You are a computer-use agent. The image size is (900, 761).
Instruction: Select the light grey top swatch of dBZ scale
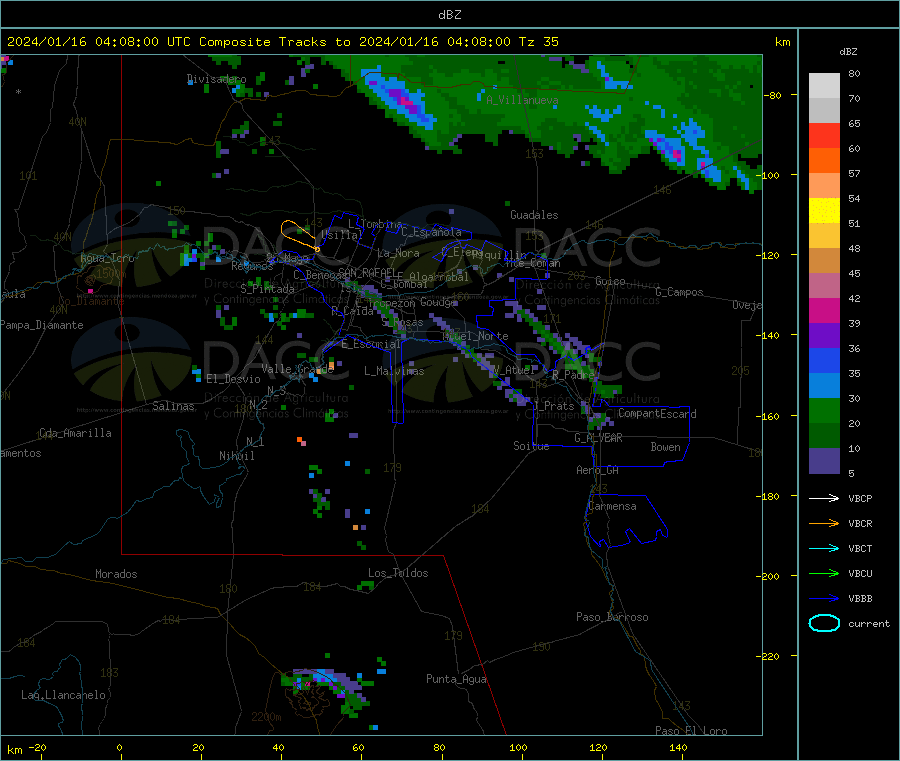click(824, 86)
